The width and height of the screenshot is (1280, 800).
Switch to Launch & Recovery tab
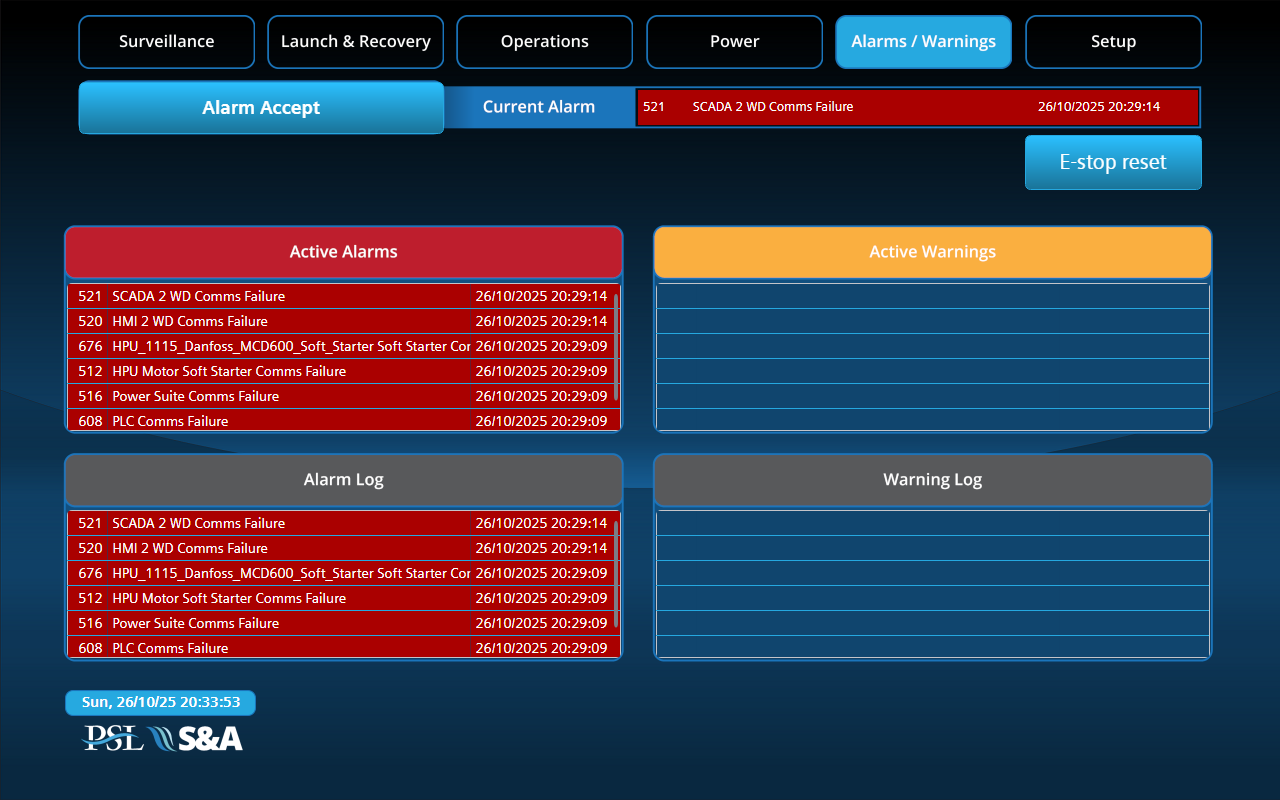click(355, 42)
